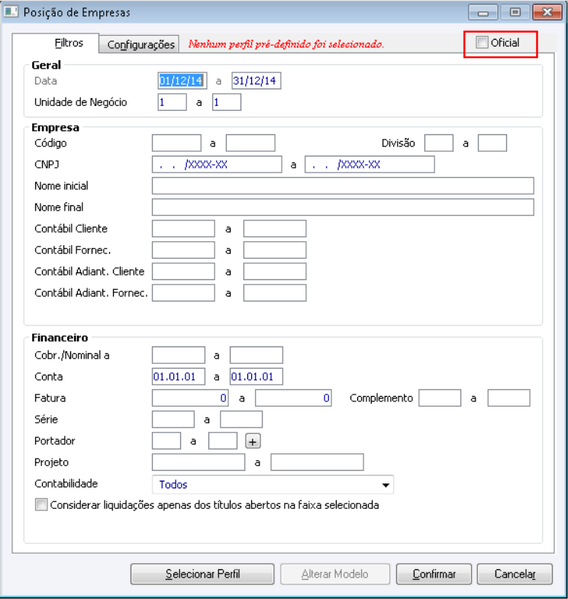Click the first Complemento field

pyautogui.click(x=440, y=398)
